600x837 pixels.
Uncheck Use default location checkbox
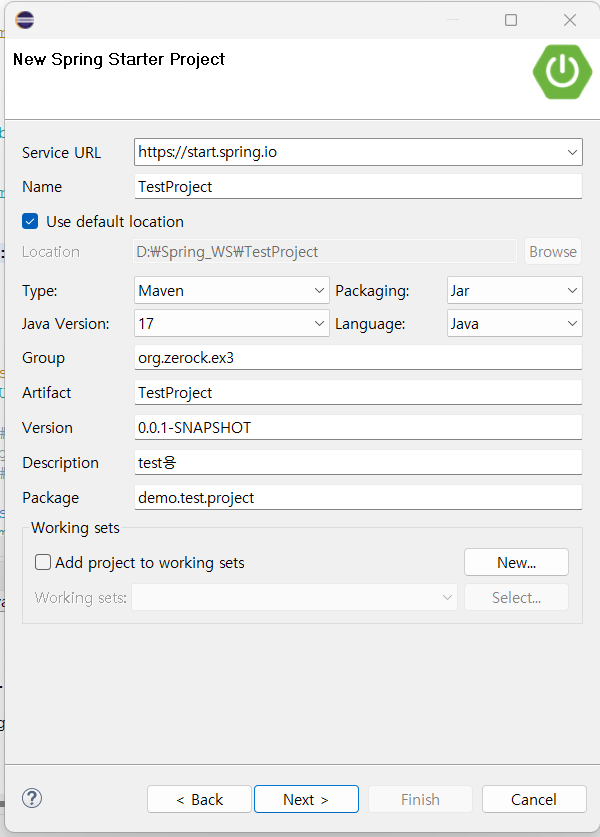(30, 221)
